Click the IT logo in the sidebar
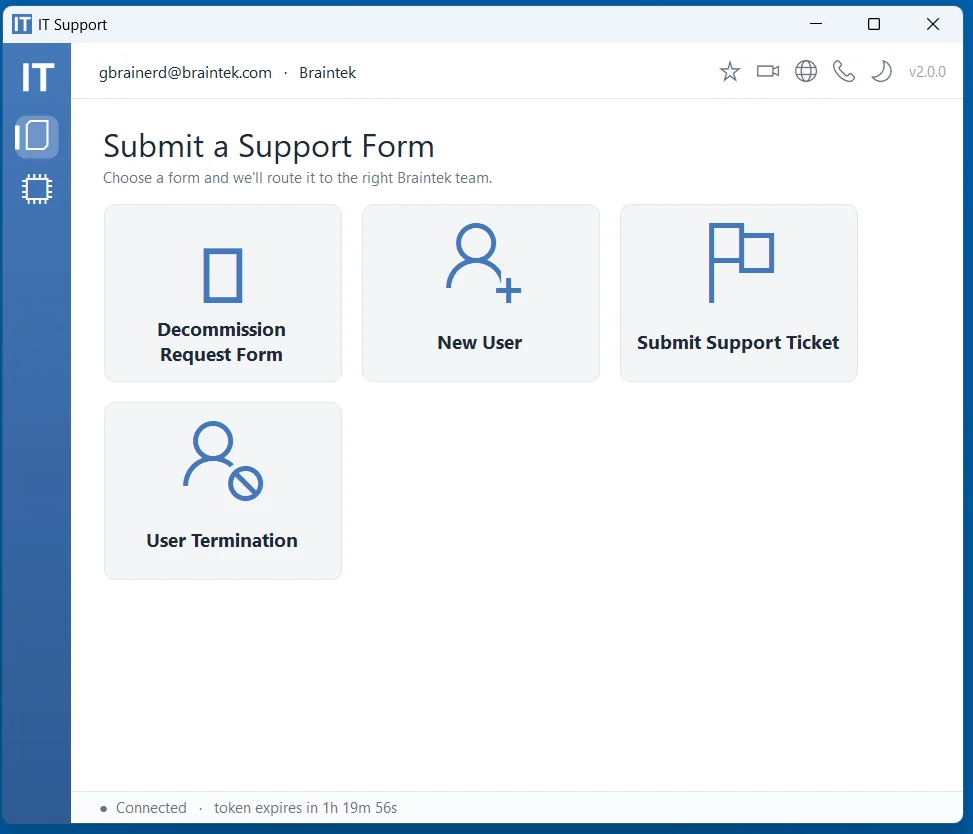The height and width of the screenshot is (834, 973). [37, 78]
